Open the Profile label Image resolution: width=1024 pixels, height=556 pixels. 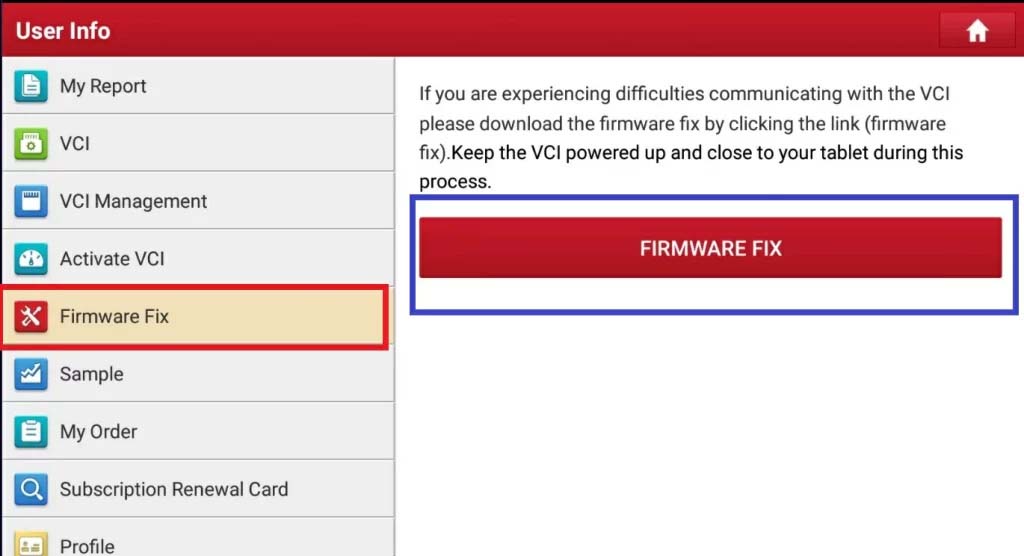pyautogui.click(x=87, y=546)
